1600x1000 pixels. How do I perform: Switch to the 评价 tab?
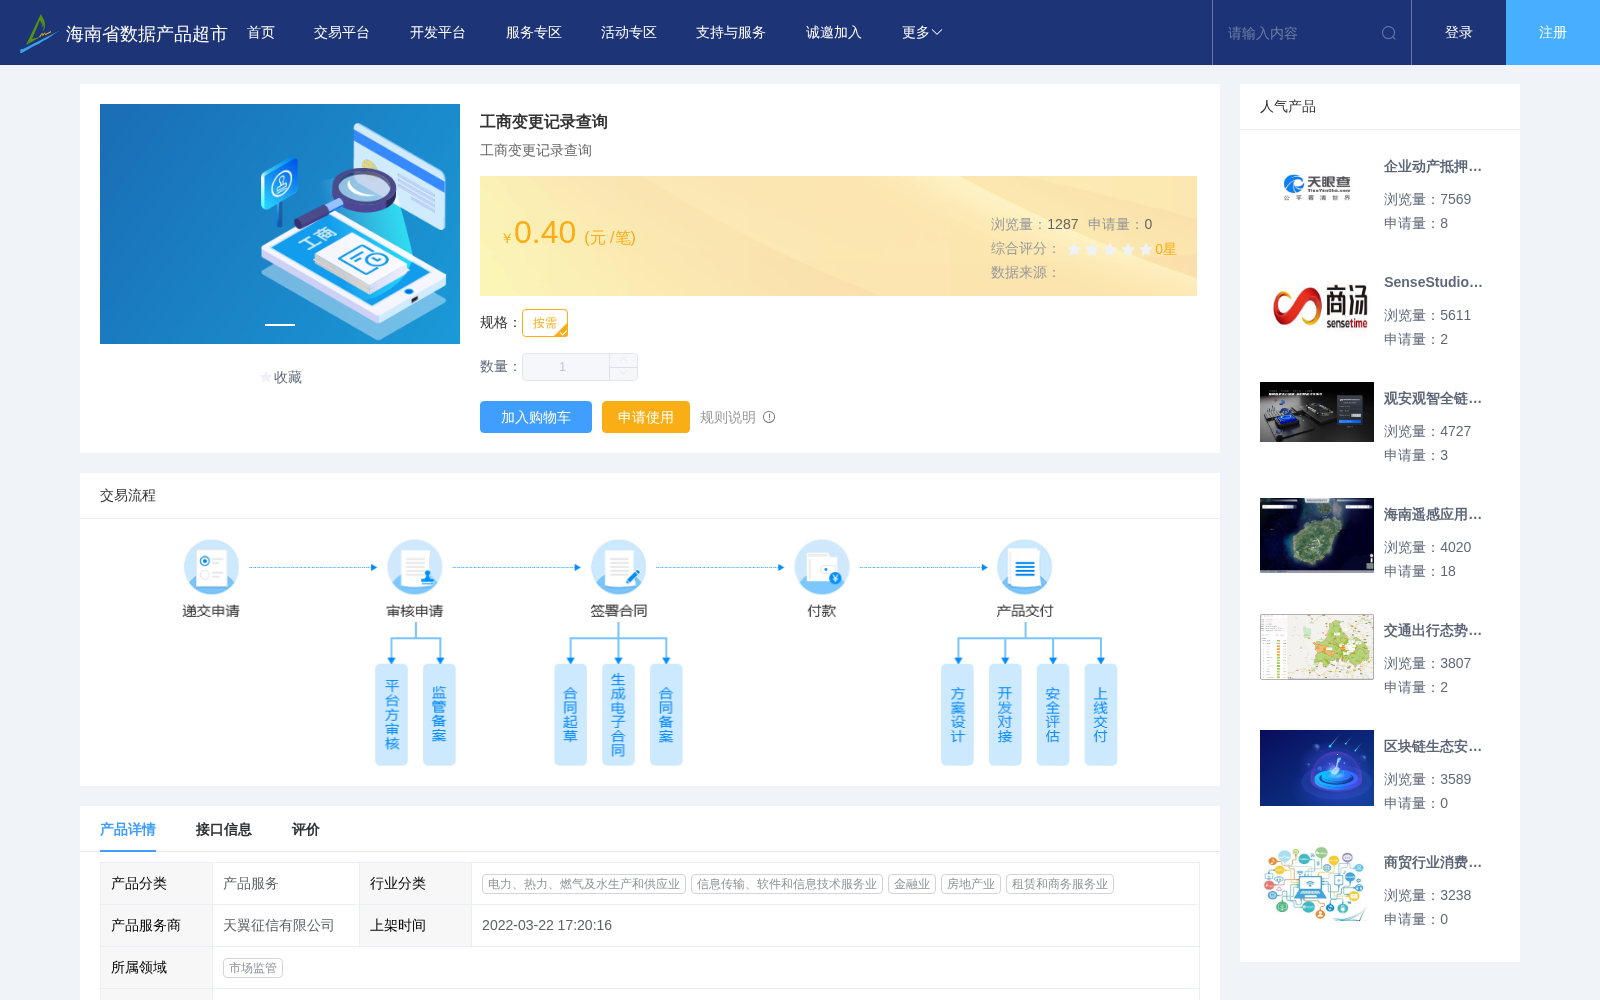pos(306,829)
